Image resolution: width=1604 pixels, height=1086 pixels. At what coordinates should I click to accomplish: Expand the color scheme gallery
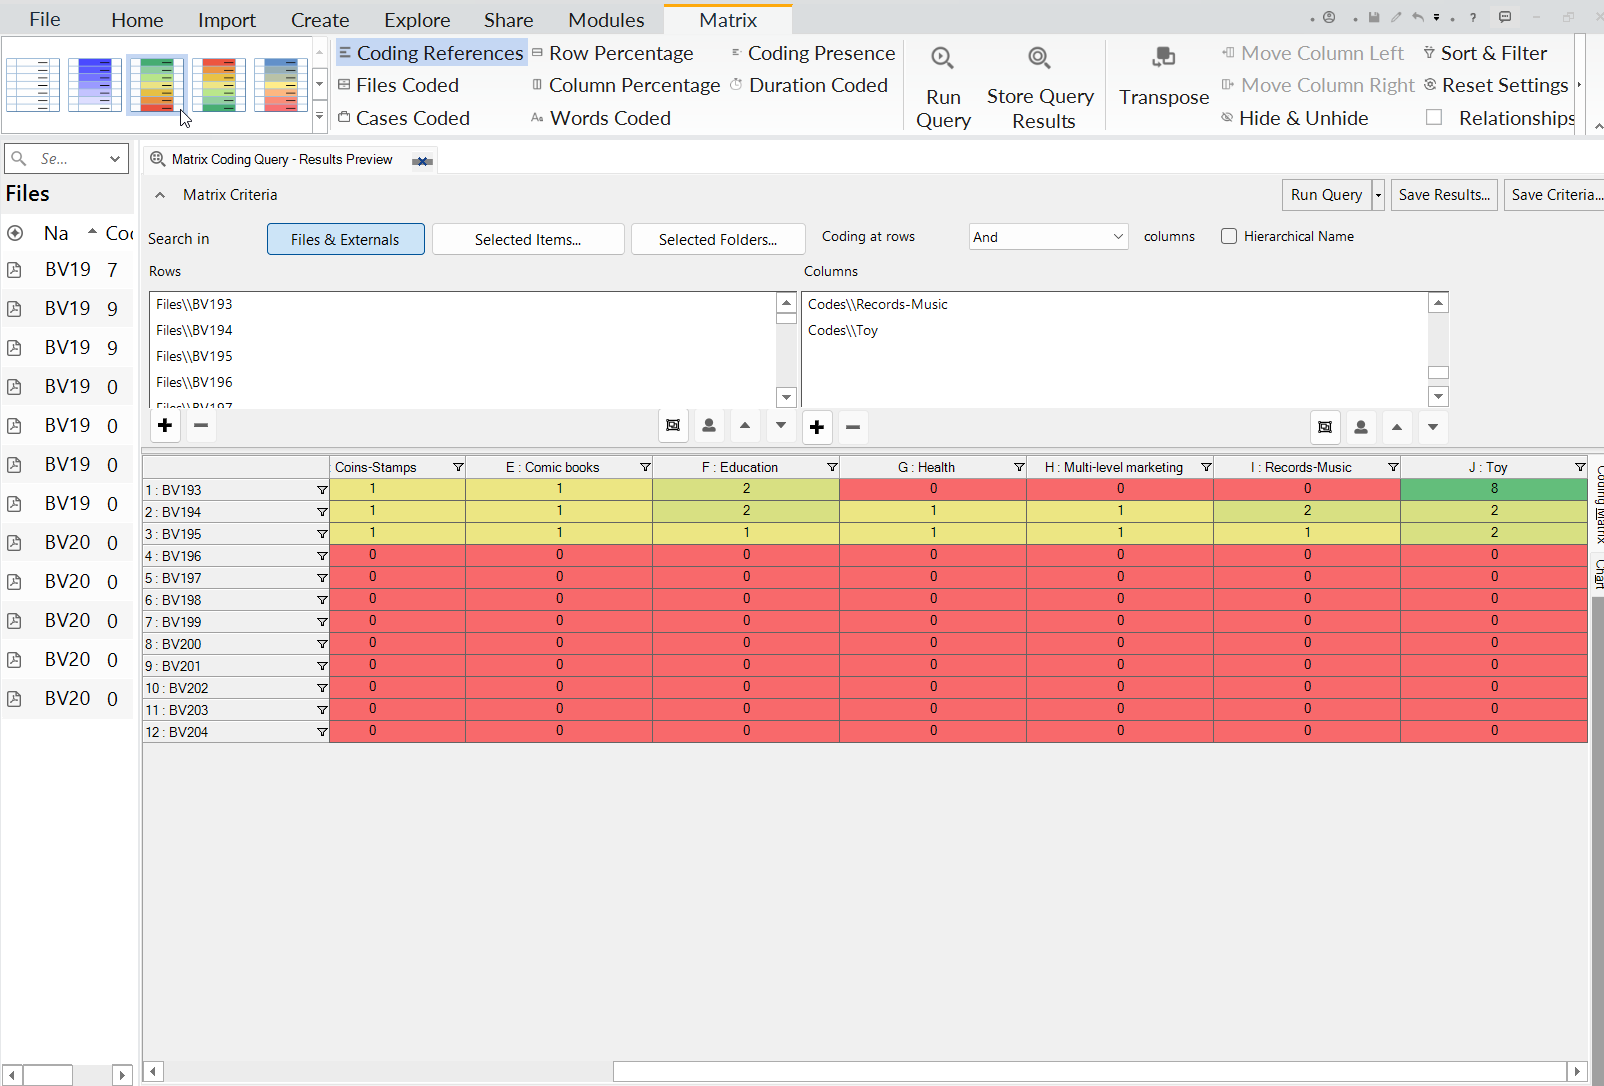pos(320,116)
